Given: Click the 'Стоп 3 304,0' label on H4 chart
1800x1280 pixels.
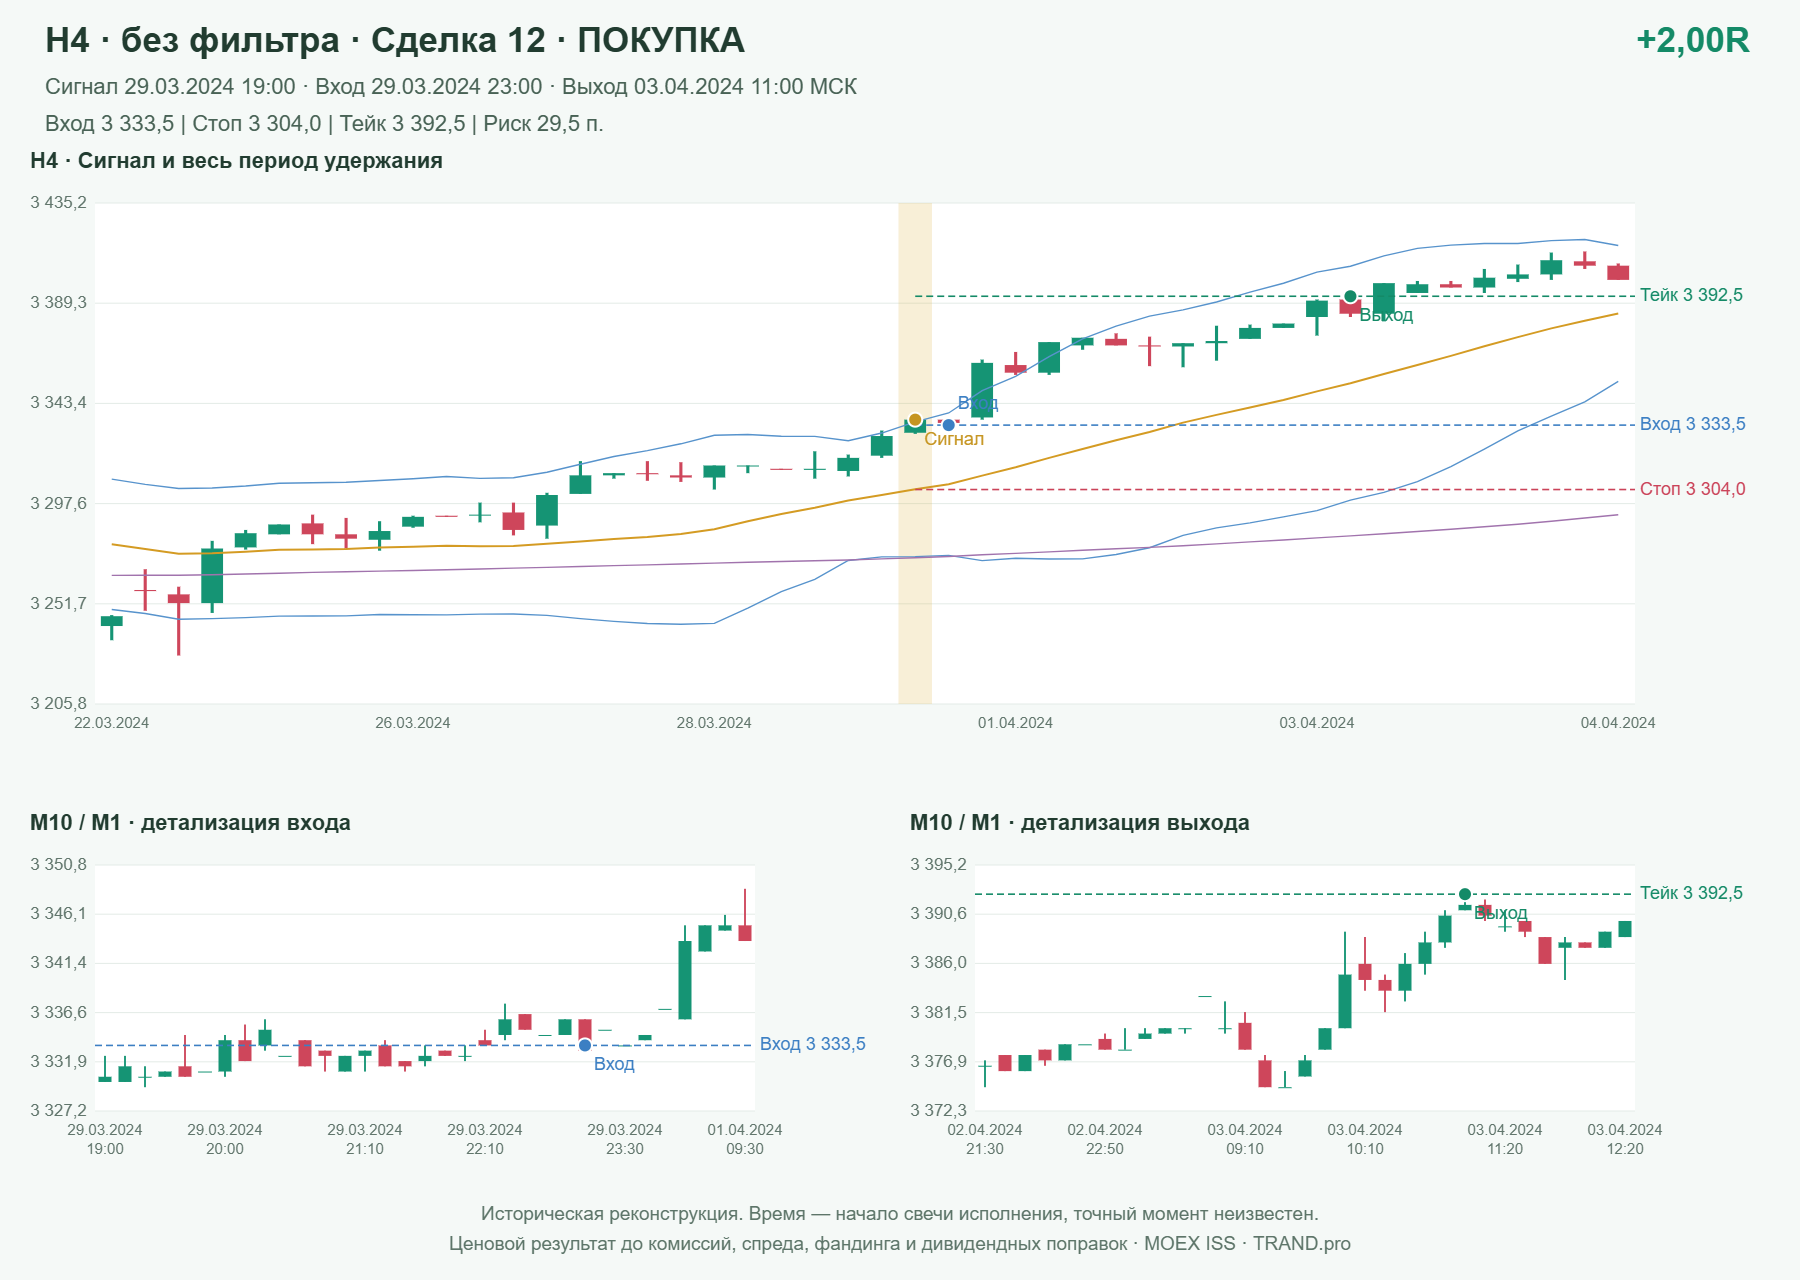Looking at the screenshot, I should tap(1692, 489).
